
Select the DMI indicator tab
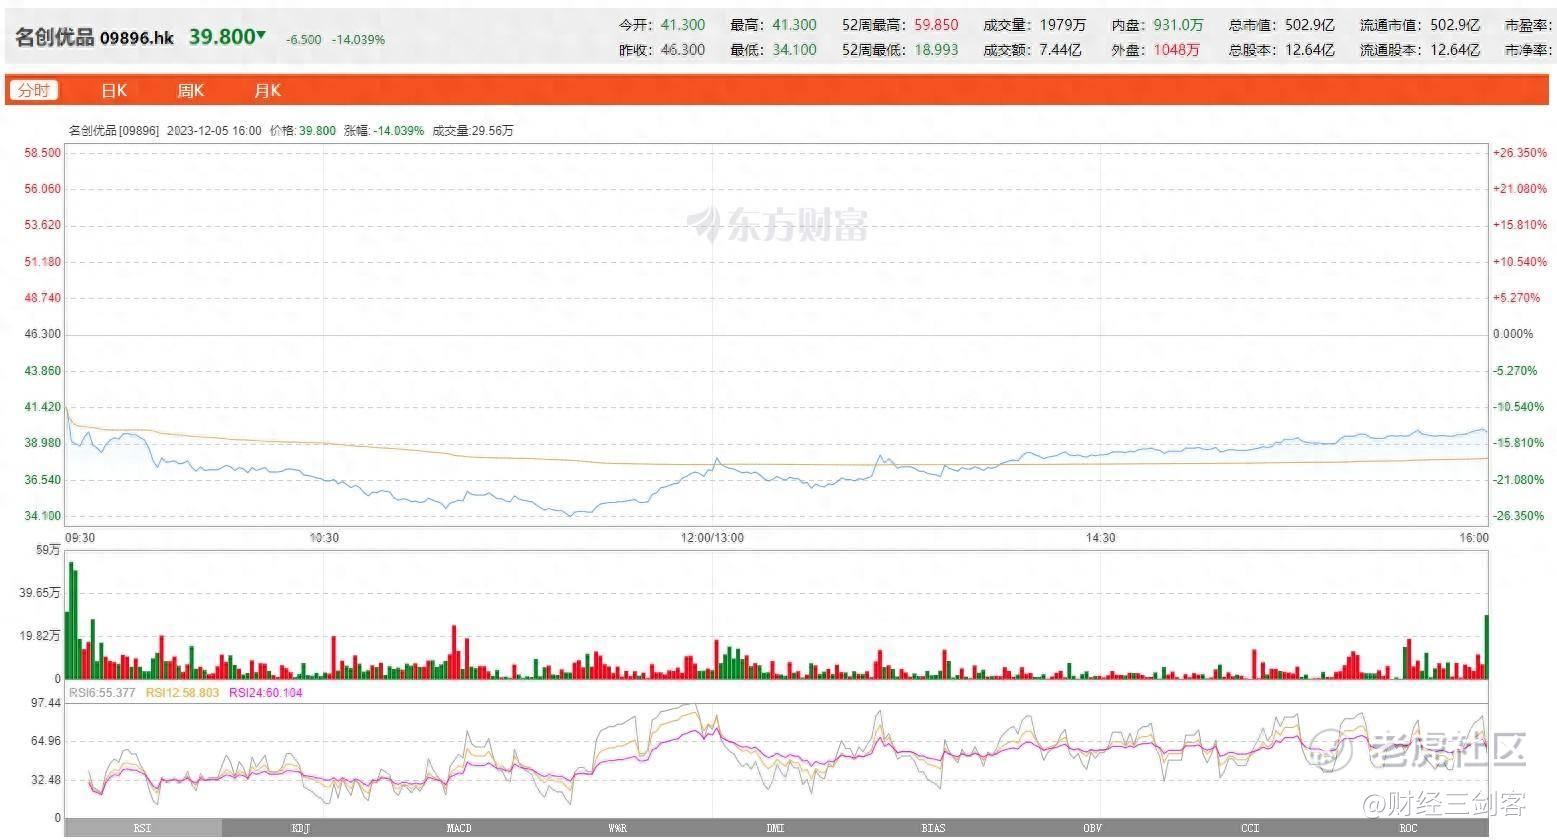click(775, 828)
